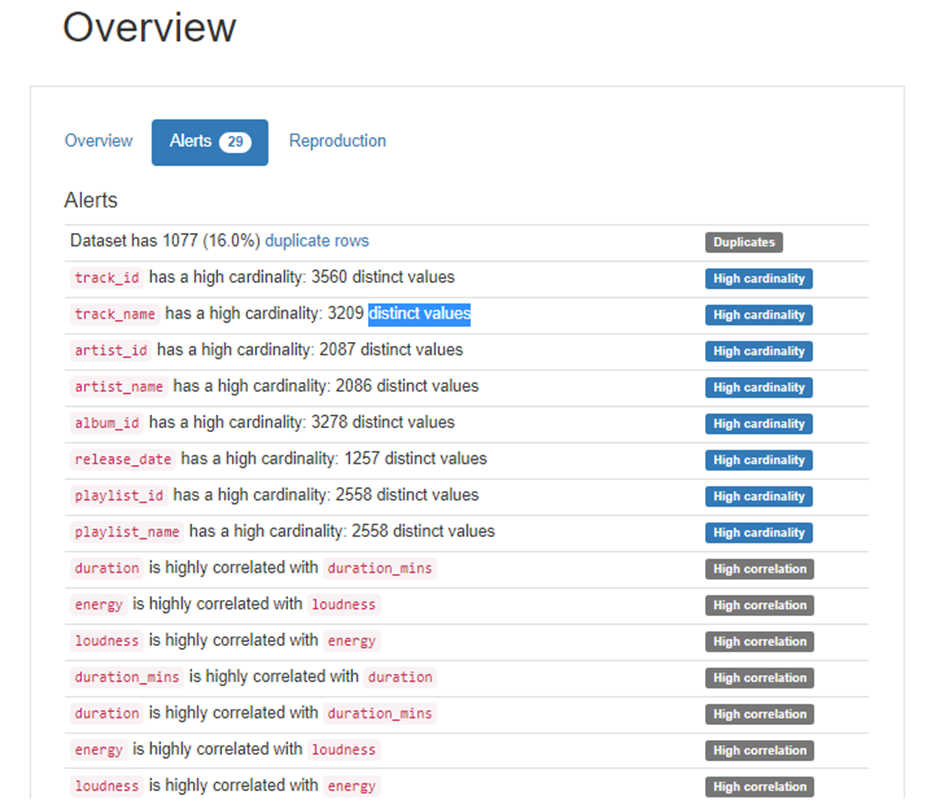The width and height of the screenshot is (940, 809).
Task: Select the track_name variable label
Action: (x=114, y=314)
